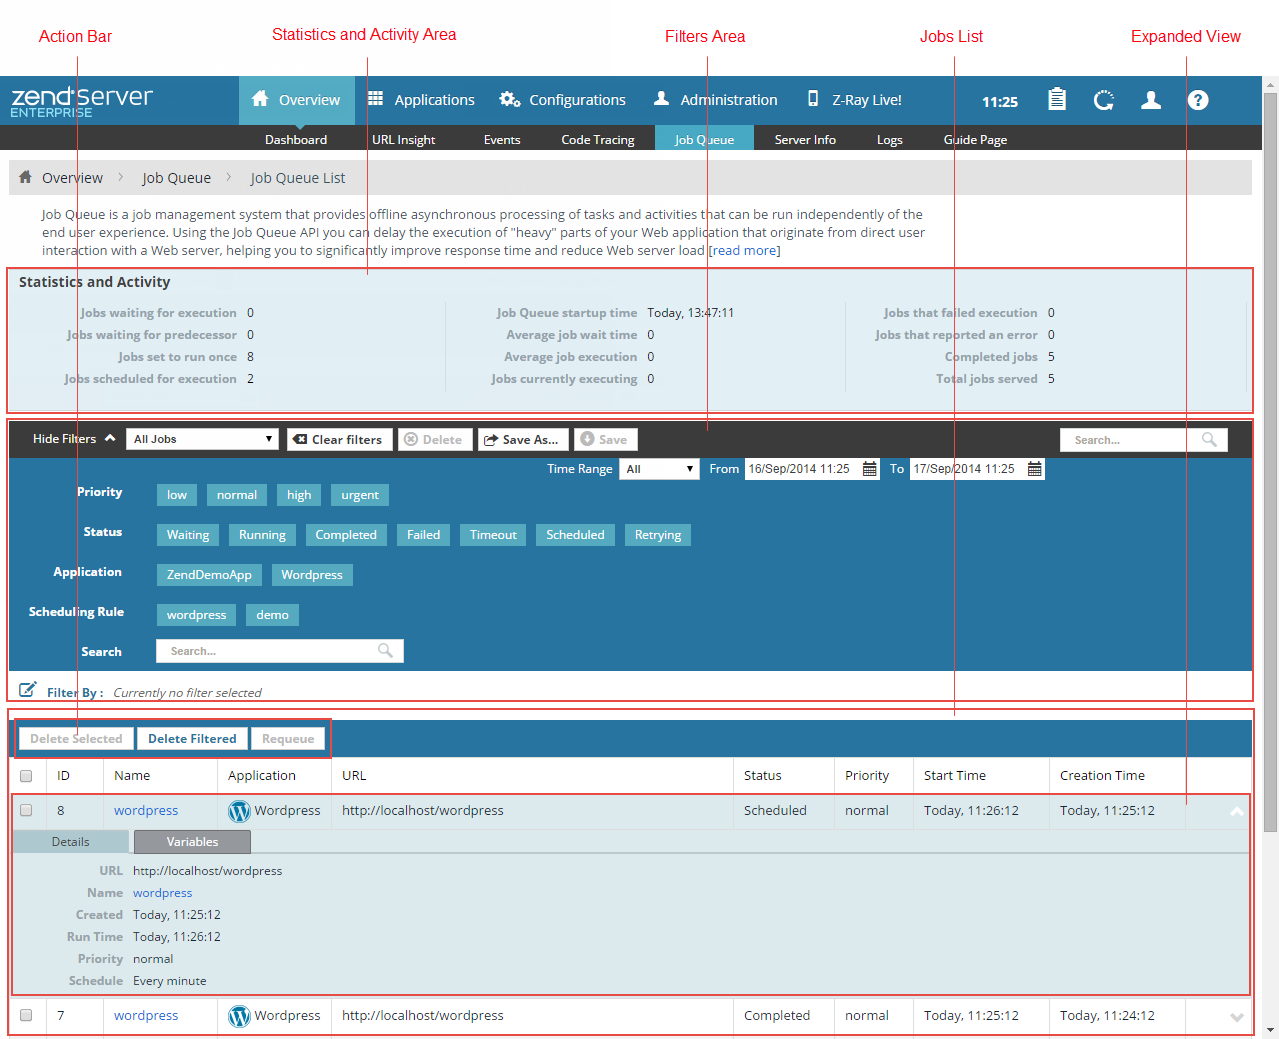This screenshot has width=1279, height=1039.
Task: Click the restart/refresh icon in header
Action: tap(1103, 100)
